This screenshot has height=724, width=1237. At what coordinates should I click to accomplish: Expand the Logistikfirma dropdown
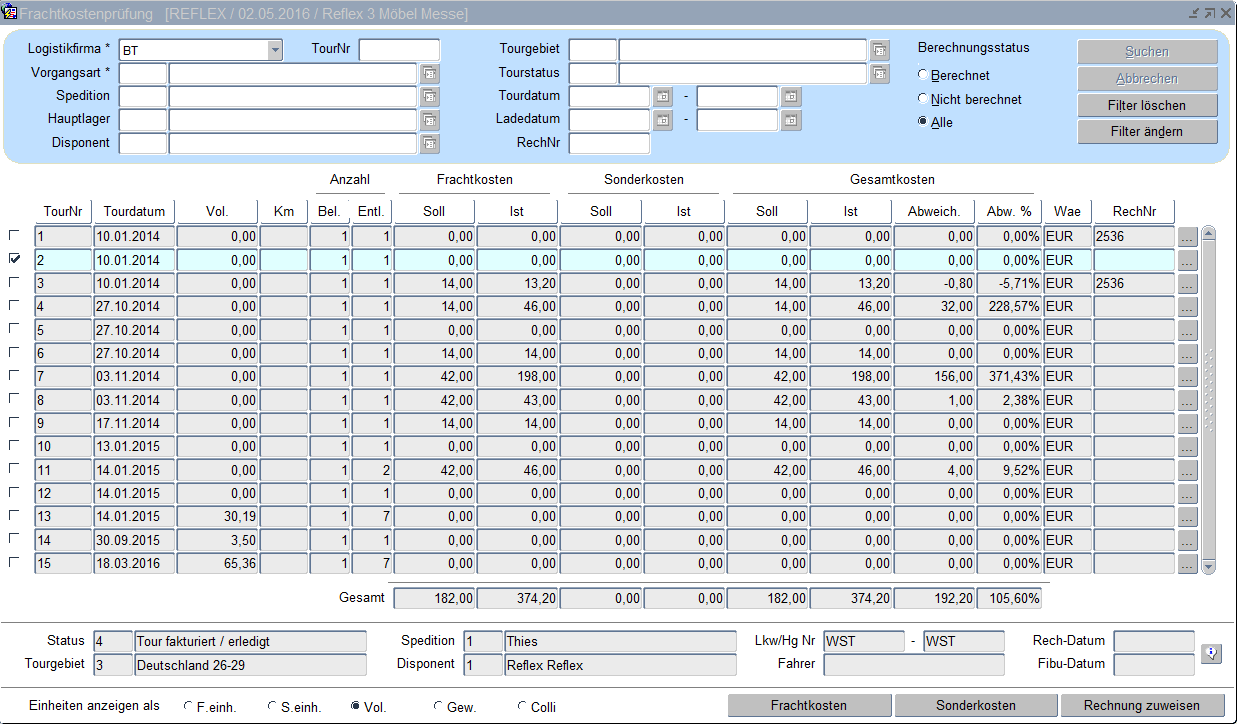tap(275, 50)
